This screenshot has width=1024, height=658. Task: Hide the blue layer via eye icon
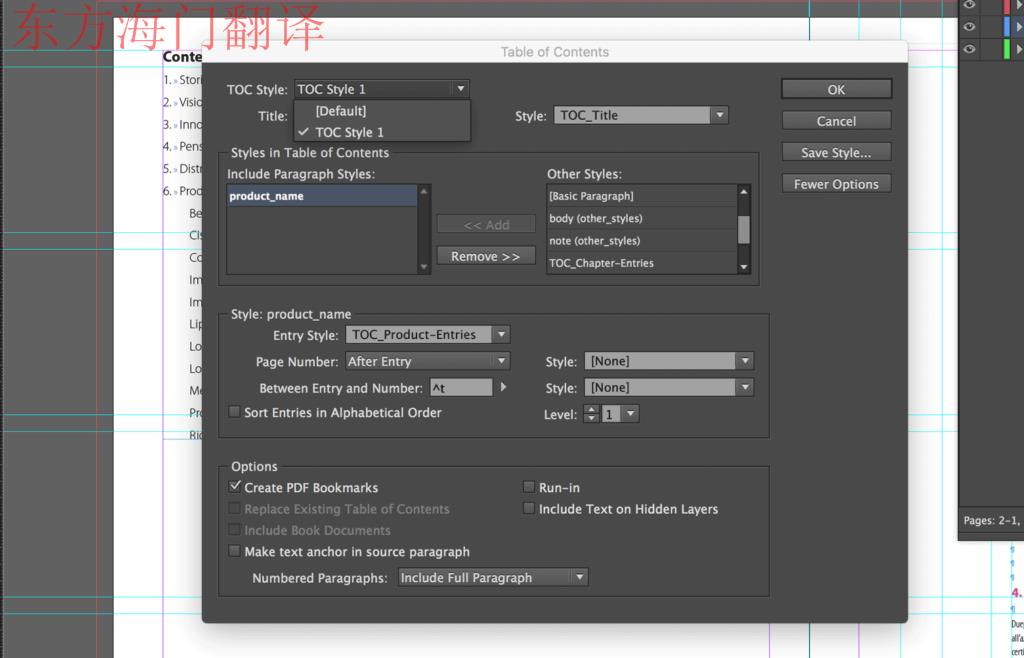coord(969,27)
